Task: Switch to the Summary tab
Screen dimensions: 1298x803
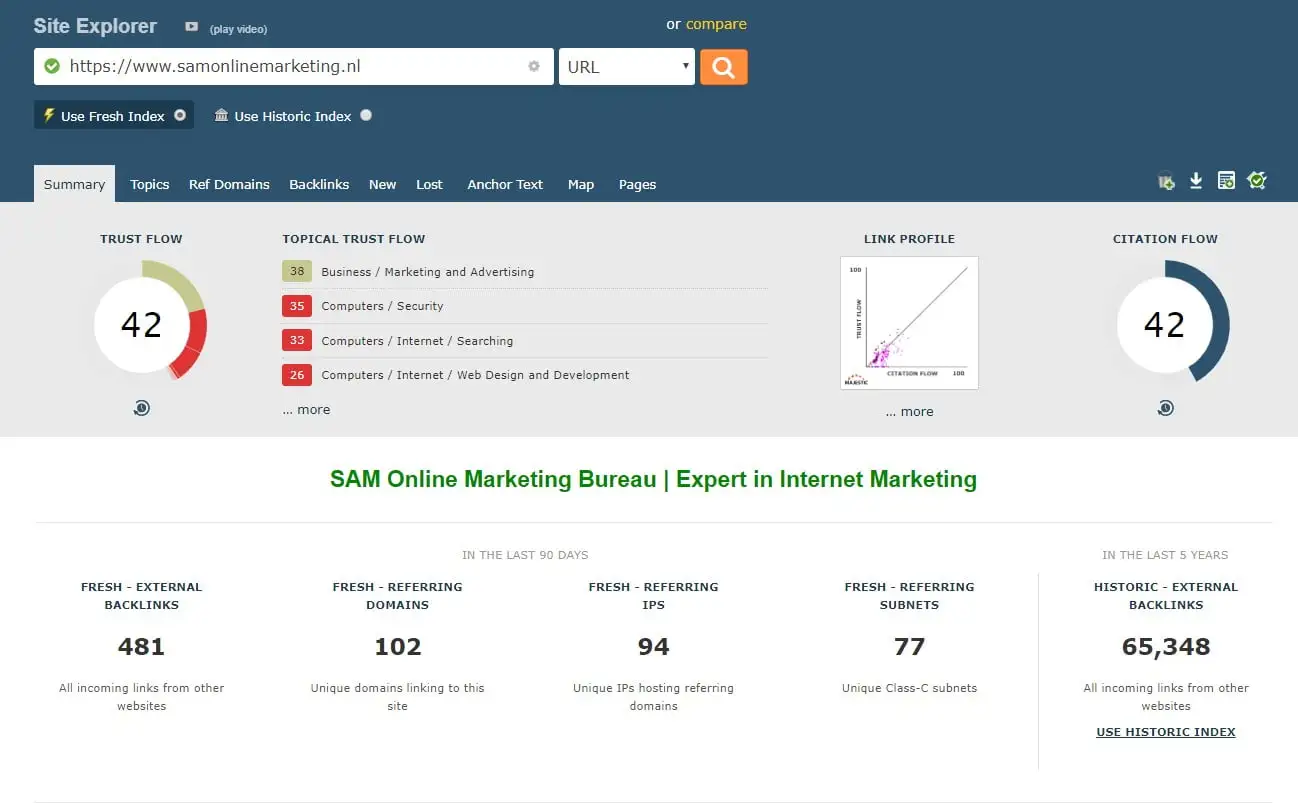Action: [x=74, y=184]
